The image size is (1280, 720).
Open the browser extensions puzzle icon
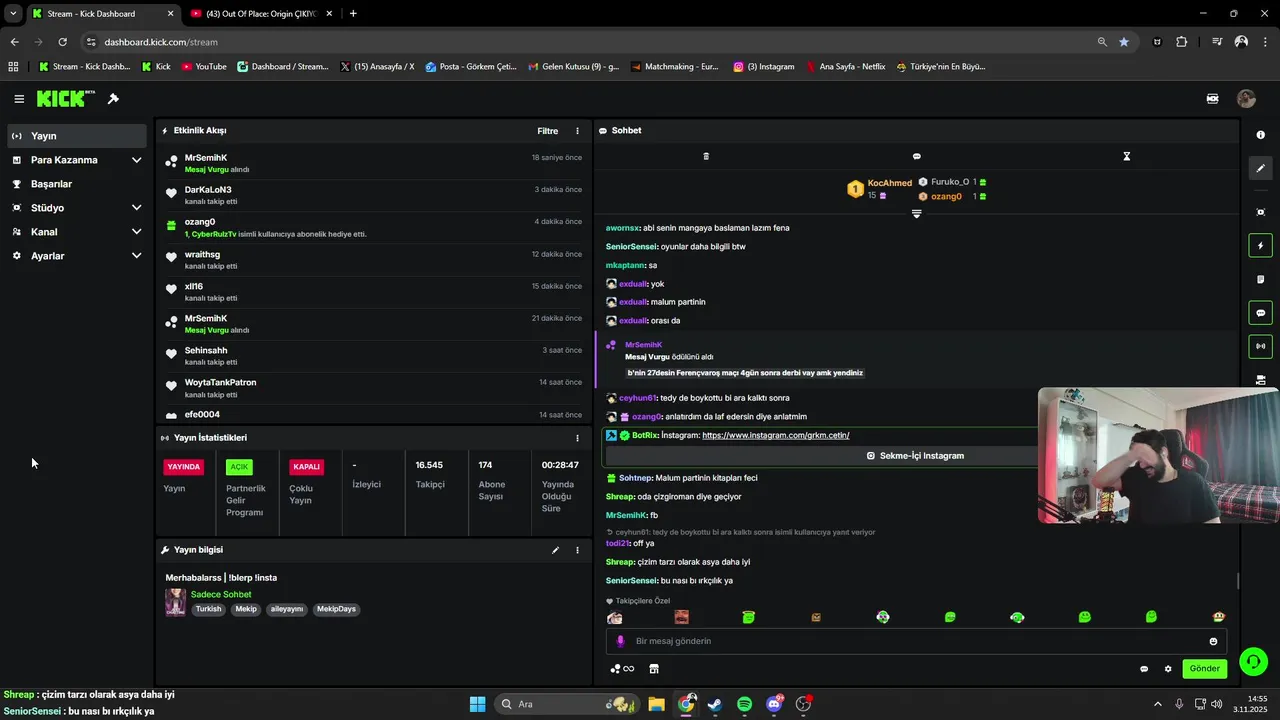pyautogui.click(x=1182, y=42)
